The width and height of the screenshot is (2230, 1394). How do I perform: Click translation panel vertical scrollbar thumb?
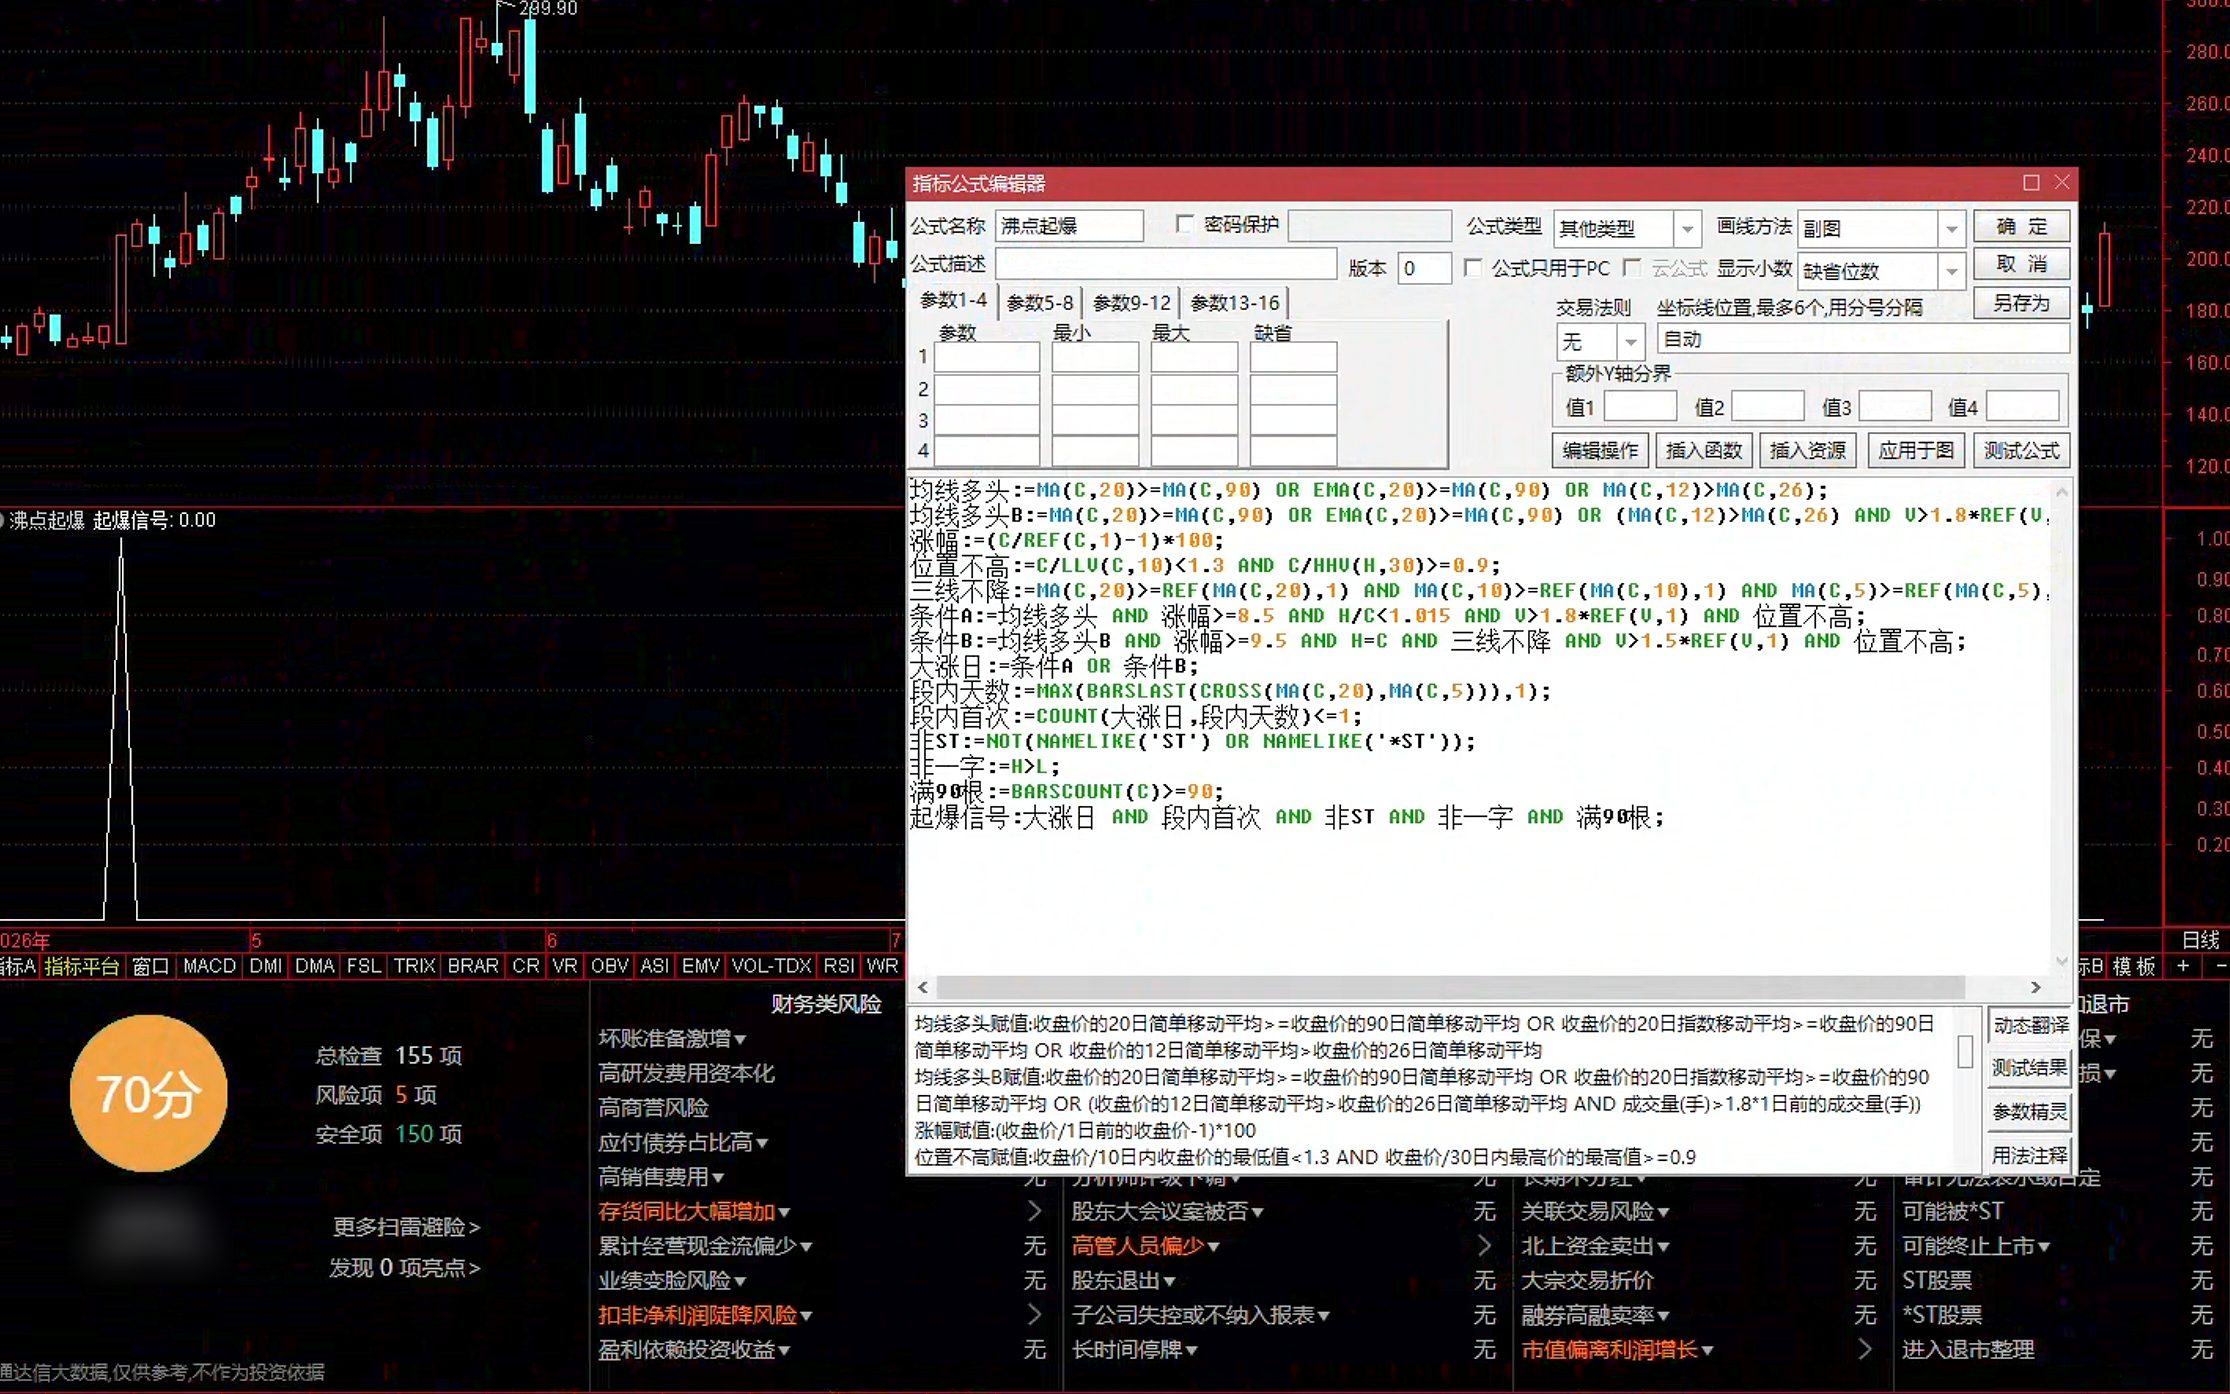coord(1965,1051)
